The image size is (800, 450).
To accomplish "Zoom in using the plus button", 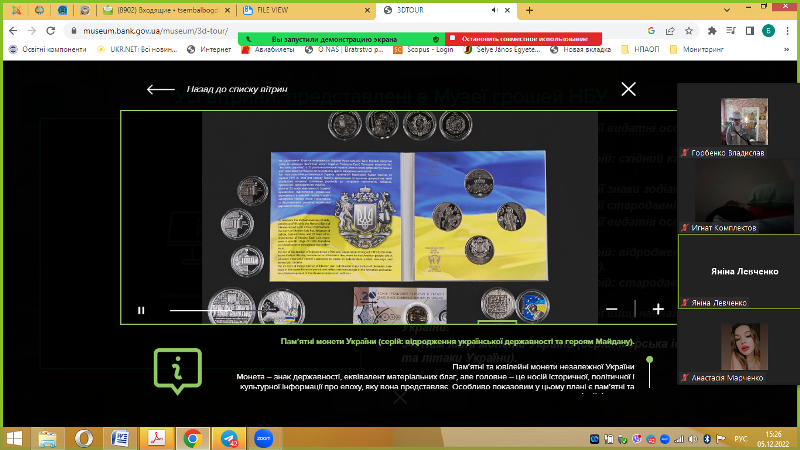I will click(658, 309).
